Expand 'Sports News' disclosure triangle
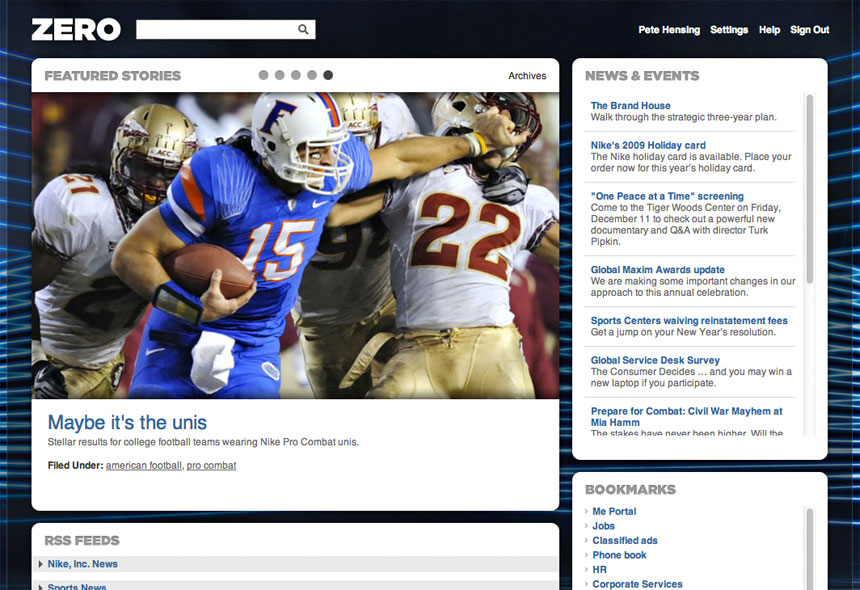The width and height of the screenshot is (860, 590). [x=41, y=587]
